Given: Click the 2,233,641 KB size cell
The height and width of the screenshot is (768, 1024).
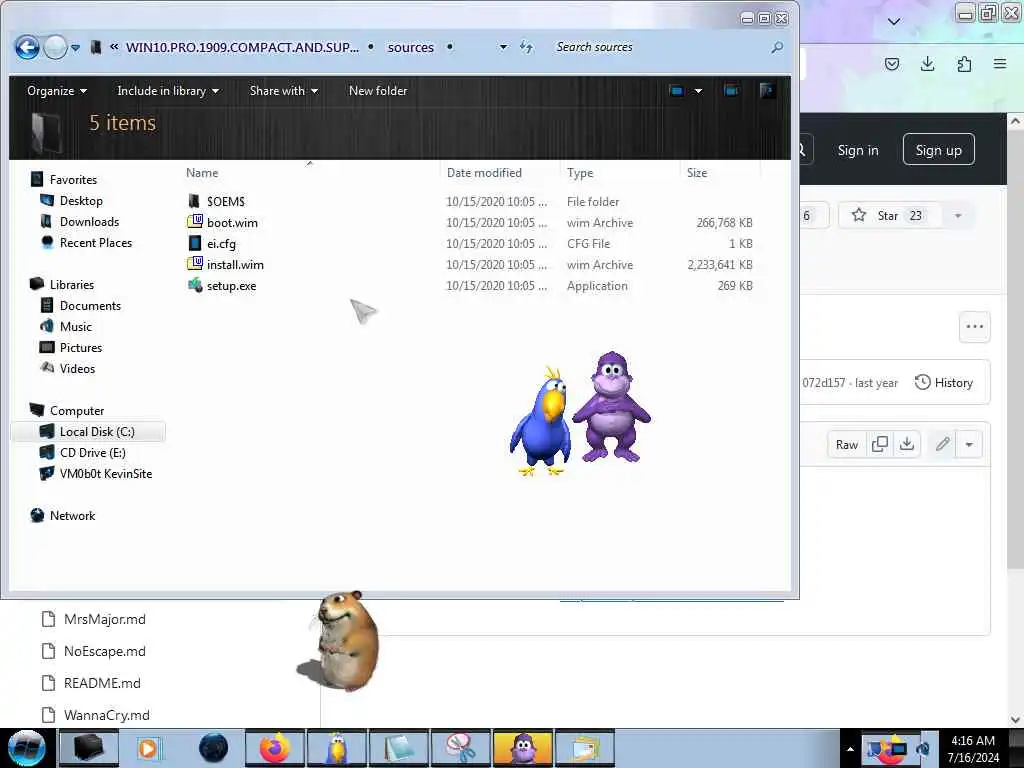Looking at the screenshot, I should [x=720, y=264].
